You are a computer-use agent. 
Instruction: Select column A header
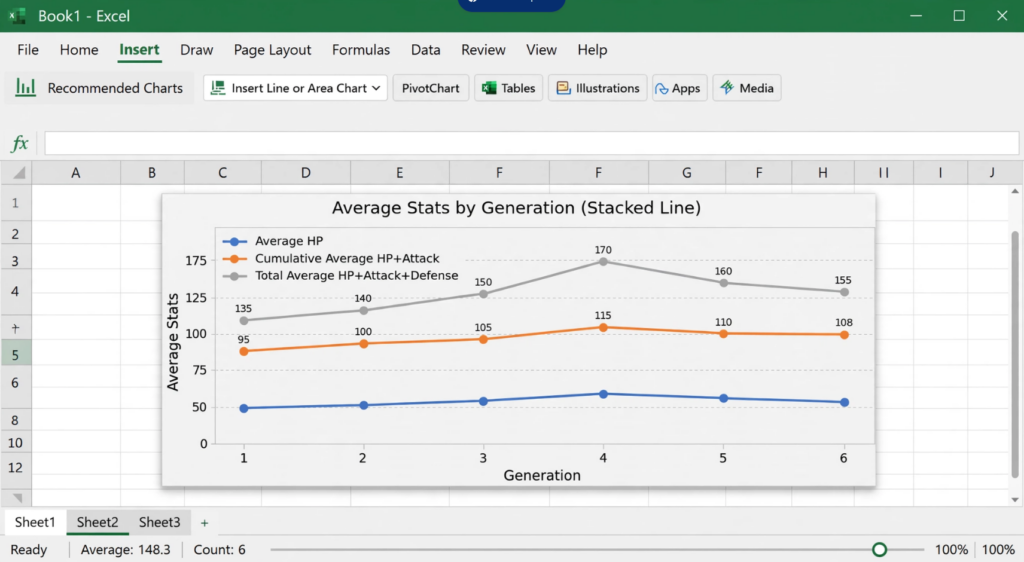(x=76, y=173)
